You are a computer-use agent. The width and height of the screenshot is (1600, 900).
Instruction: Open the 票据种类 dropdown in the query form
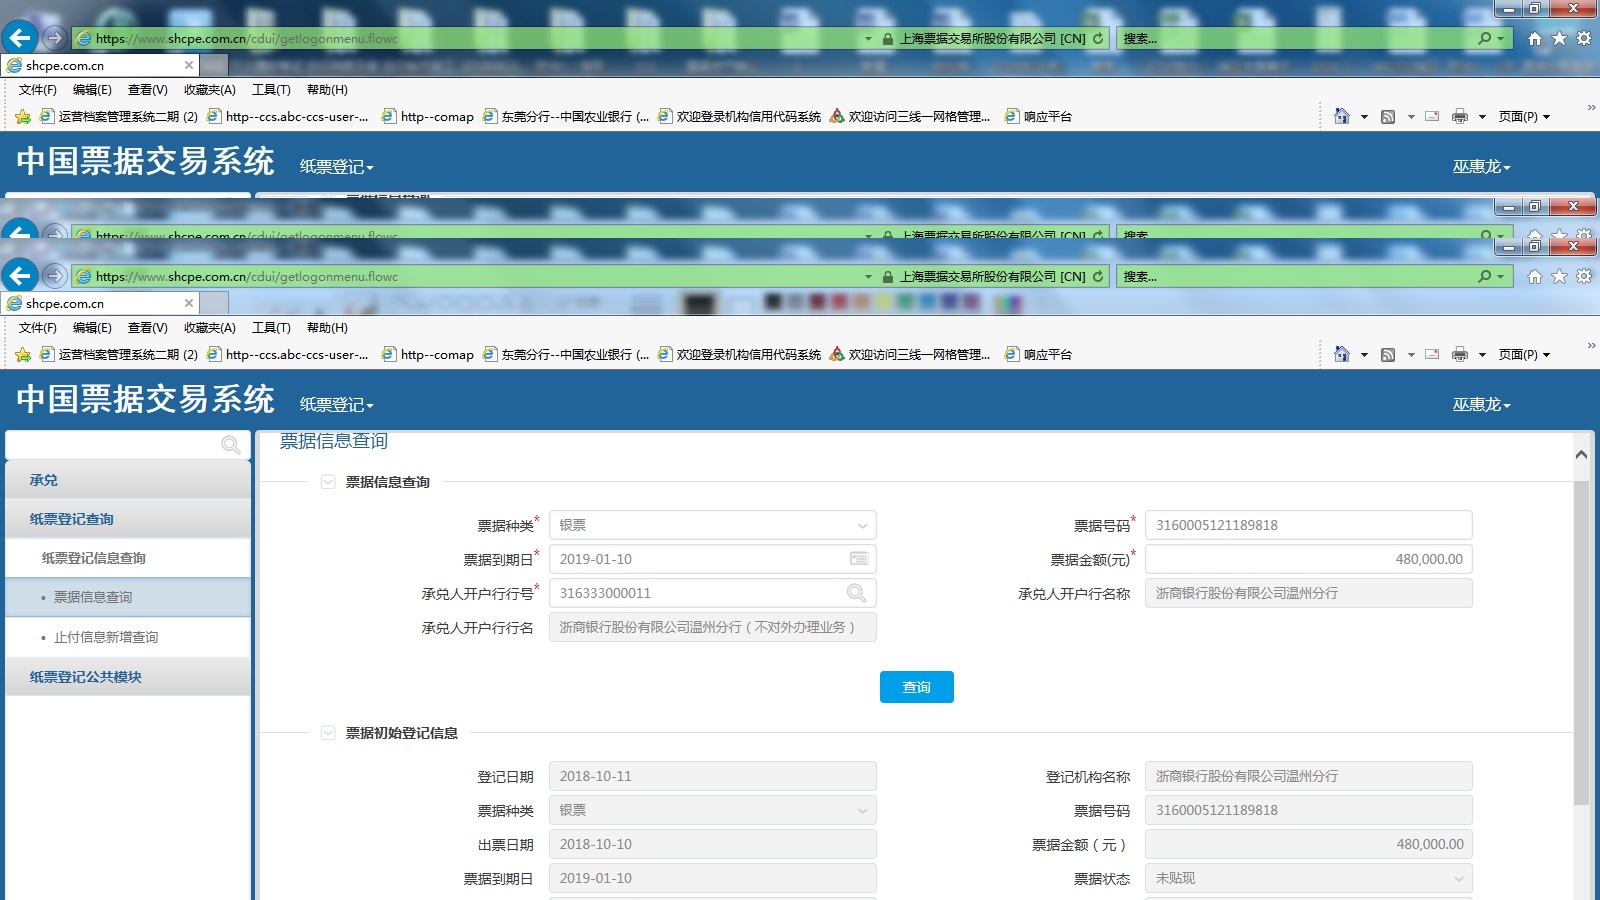pyautogui.click(x=712, y=525)
